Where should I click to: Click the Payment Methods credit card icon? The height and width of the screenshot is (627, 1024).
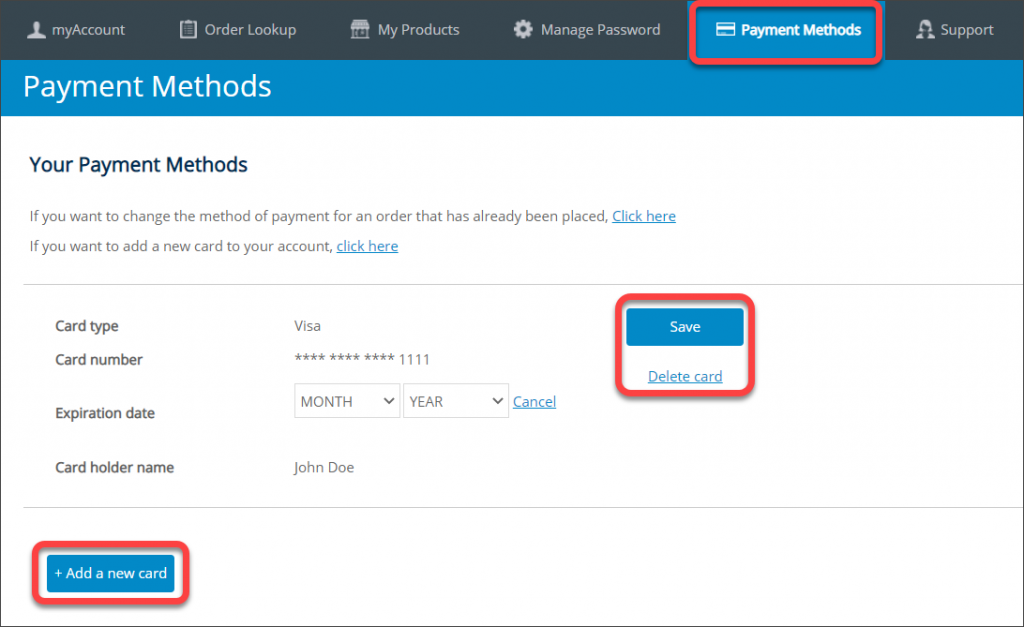click(x=726, y=29)
